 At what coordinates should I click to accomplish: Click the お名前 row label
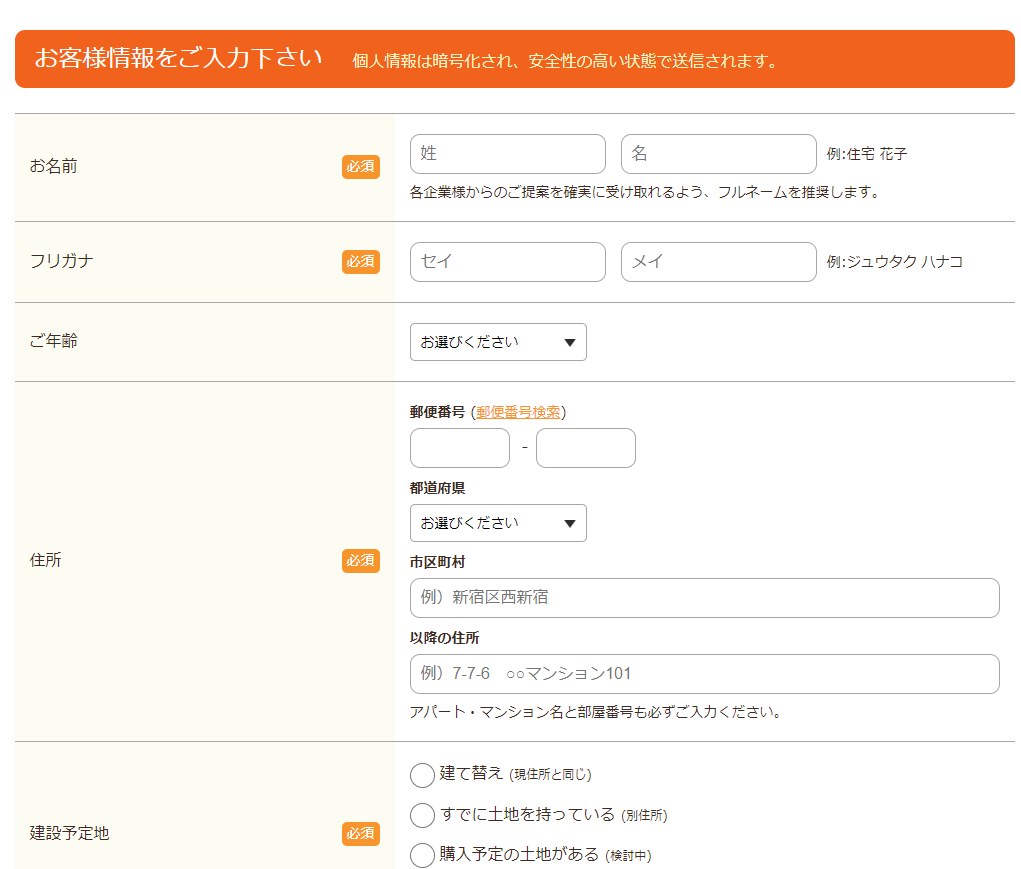[x=54, y=167]
